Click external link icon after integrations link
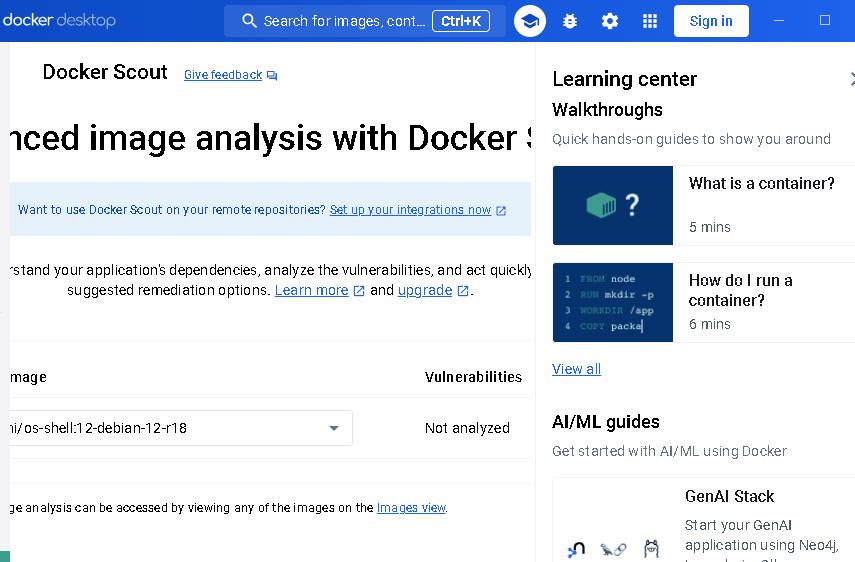The width and height of the screenshot is (855, 562). (501, 210)
